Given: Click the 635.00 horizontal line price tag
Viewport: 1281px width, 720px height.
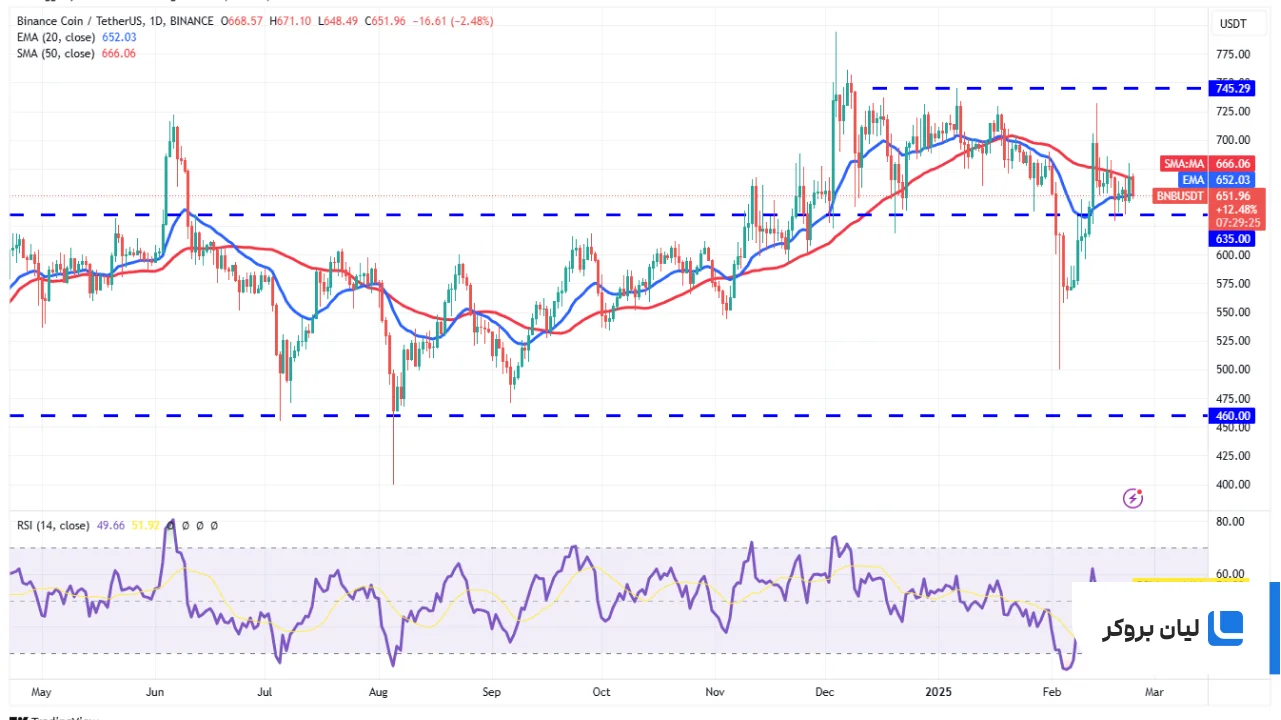Looking at the screenshot, I should point(1232,239).
